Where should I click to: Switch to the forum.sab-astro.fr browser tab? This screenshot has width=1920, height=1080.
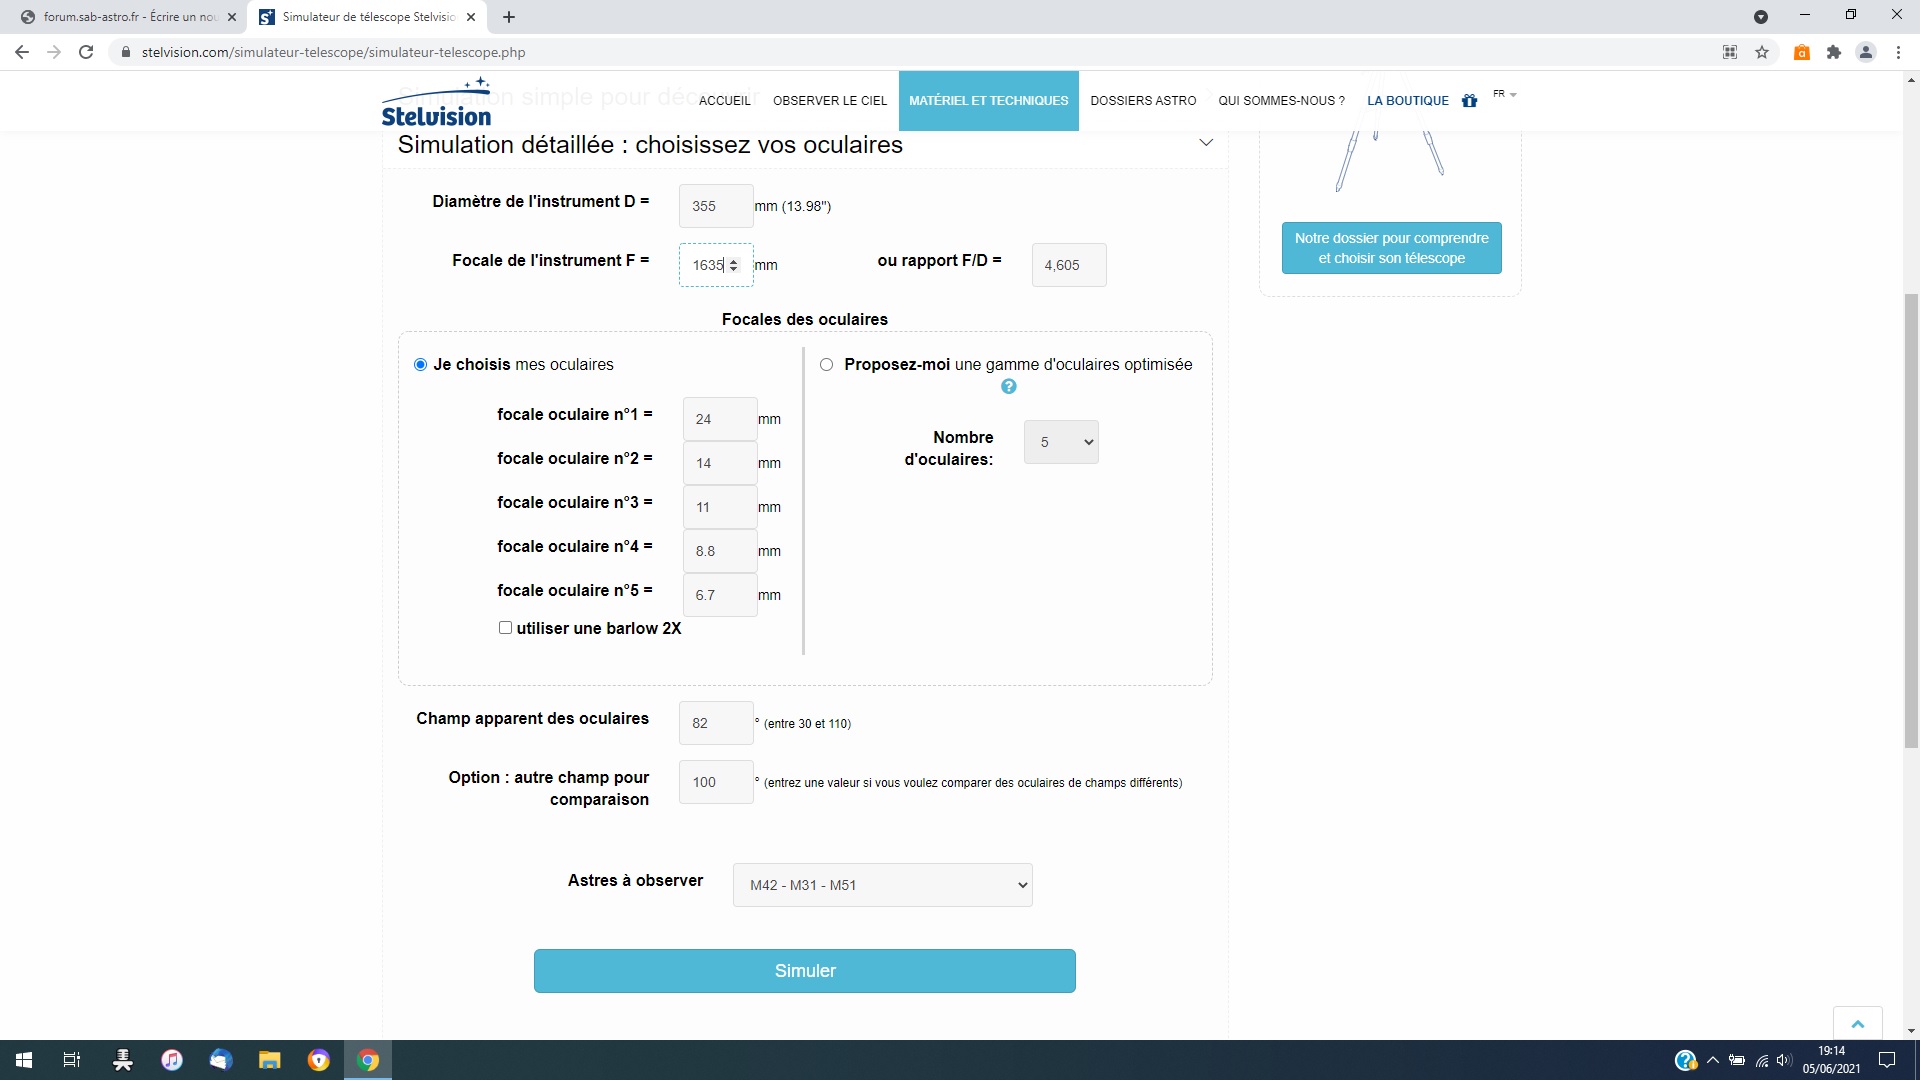[120, 17]
